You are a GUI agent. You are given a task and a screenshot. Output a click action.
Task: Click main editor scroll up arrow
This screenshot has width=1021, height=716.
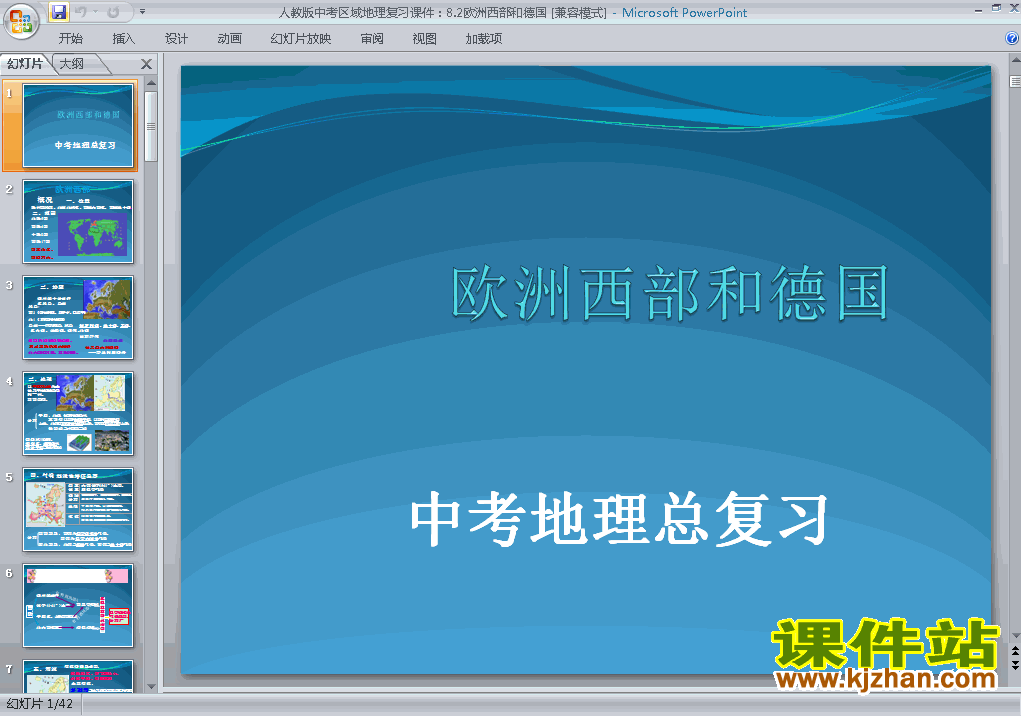coord(1015,60)
